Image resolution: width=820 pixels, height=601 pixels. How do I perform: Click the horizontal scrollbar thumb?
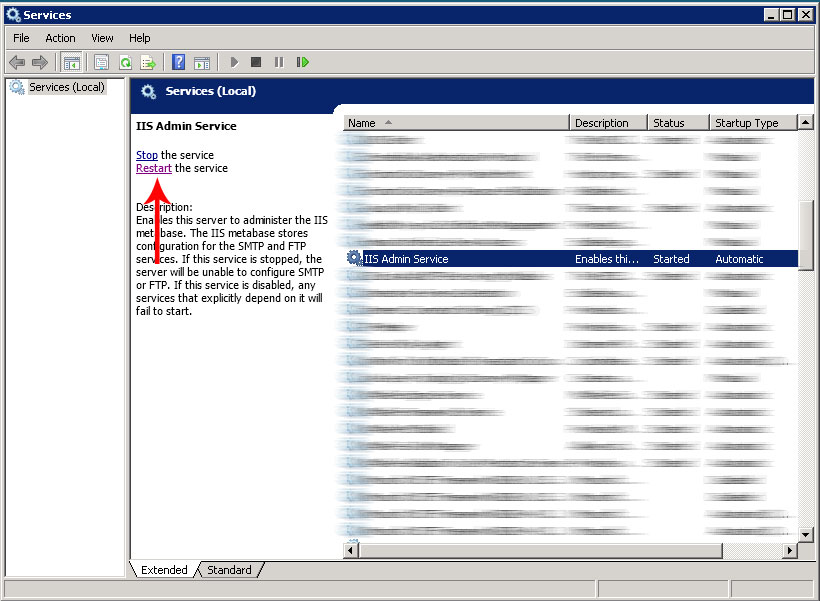[540, 550]
